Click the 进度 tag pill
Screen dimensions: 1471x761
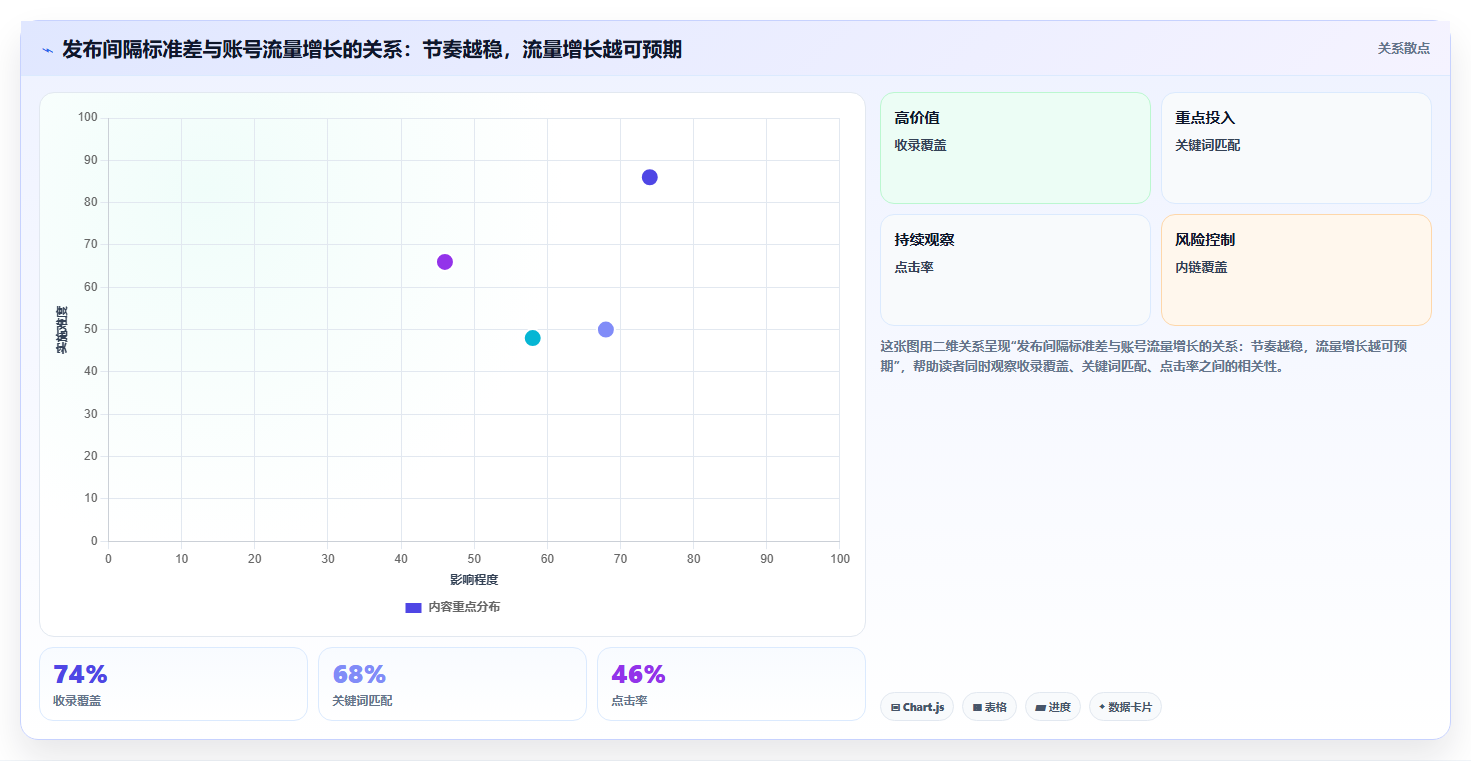click(1053, 707)
